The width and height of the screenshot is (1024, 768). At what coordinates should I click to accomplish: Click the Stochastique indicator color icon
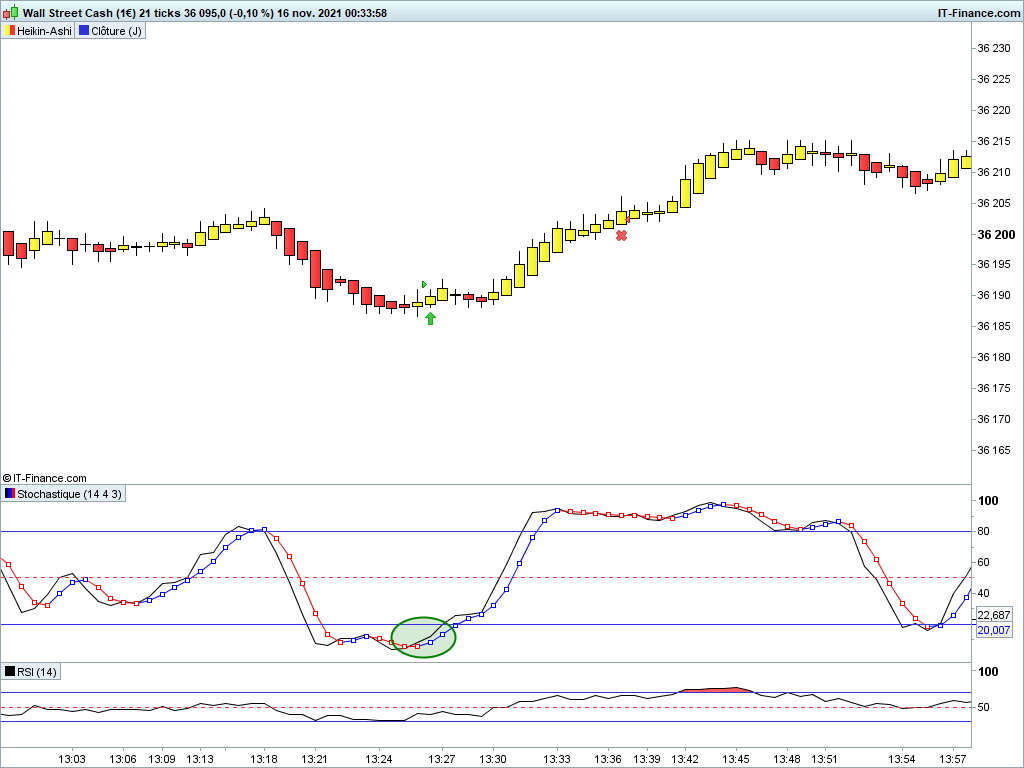click(10, 494)
